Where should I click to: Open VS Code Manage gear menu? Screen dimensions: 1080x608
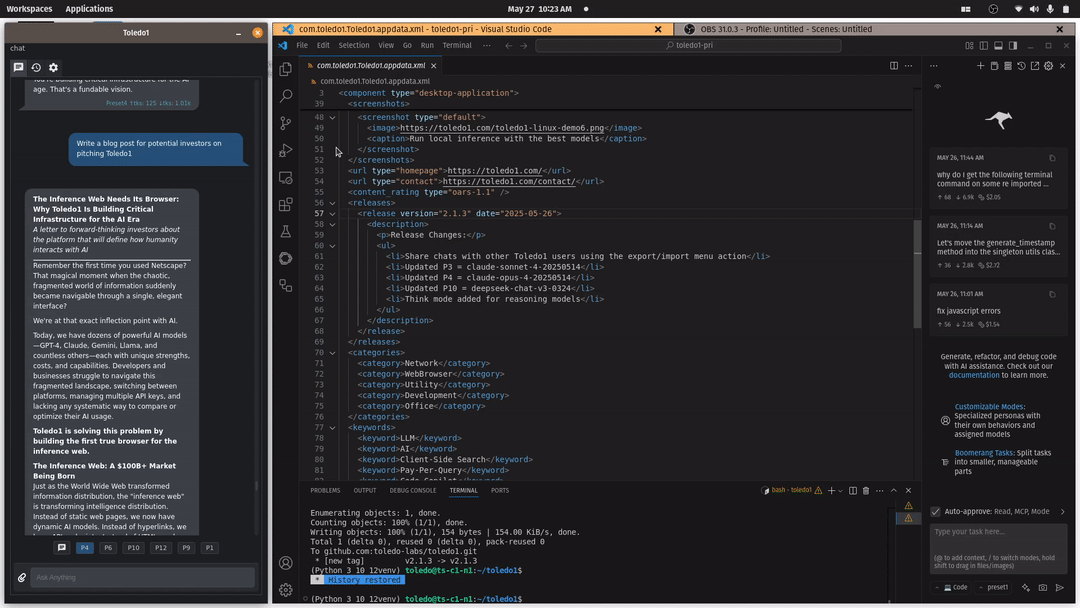[x=286, y=590]
